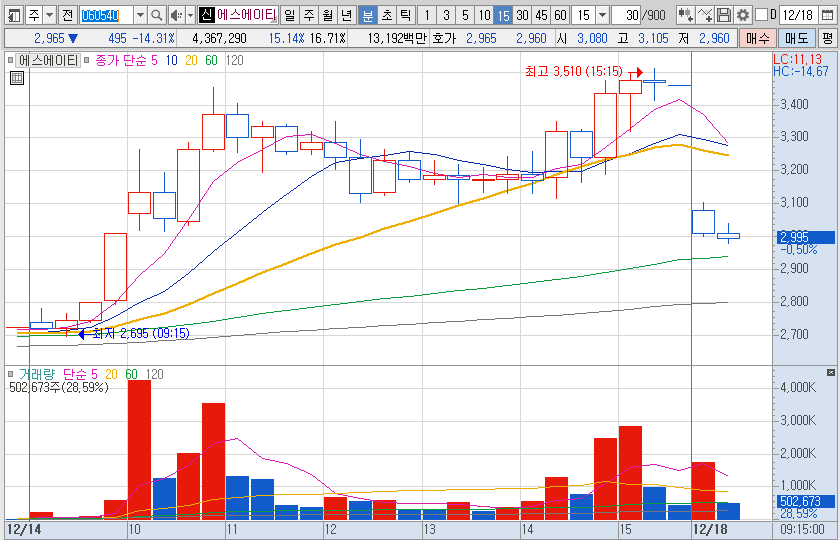Open the calendar date picker icon
The height and width of the screenshot is (540, 840).
click(x=827, y=15)
